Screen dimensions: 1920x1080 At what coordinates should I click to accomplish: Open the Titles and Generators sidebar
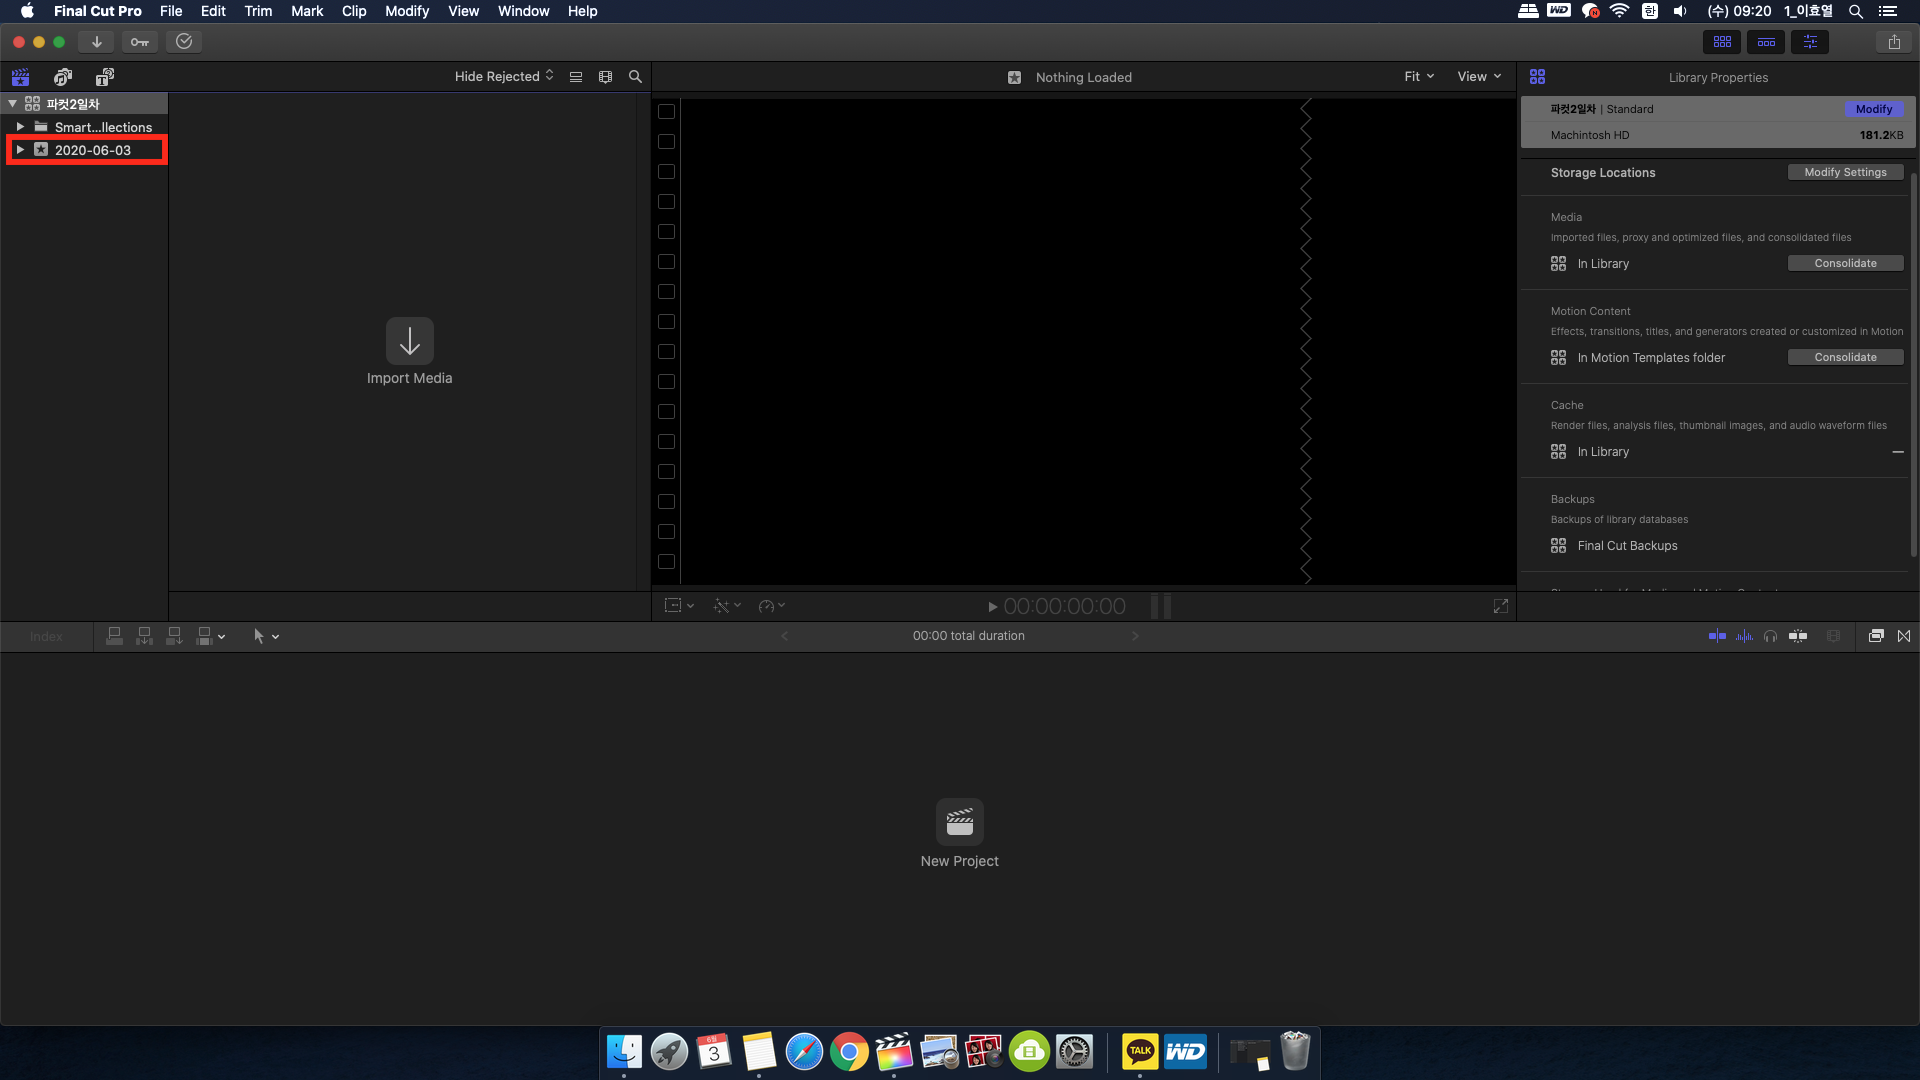[x=105, y=77]
